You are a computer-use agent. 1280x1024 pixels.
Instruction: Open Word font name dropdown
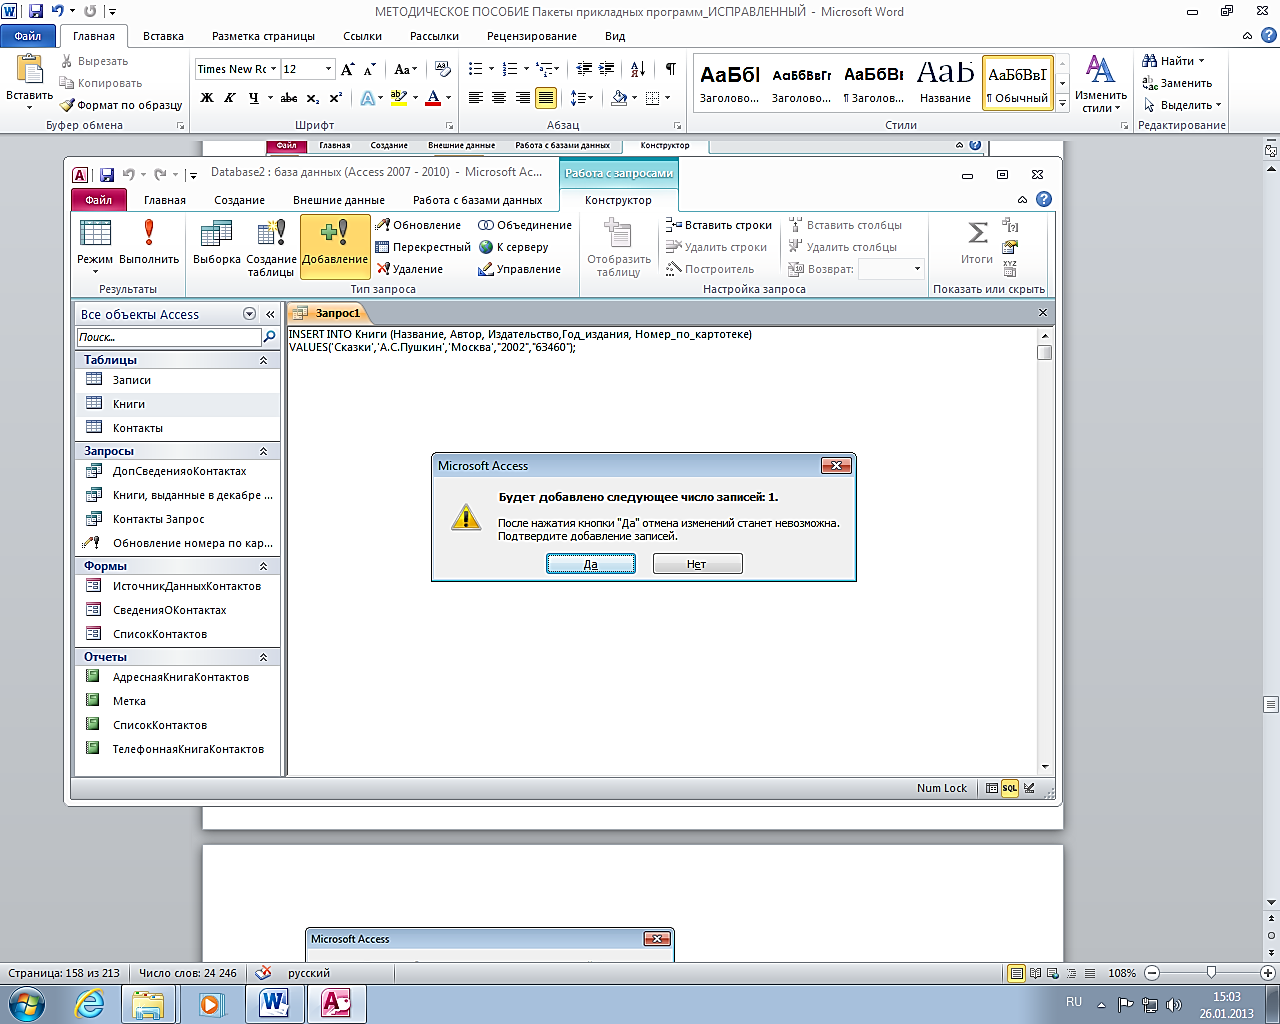click(x=274, y=69)
